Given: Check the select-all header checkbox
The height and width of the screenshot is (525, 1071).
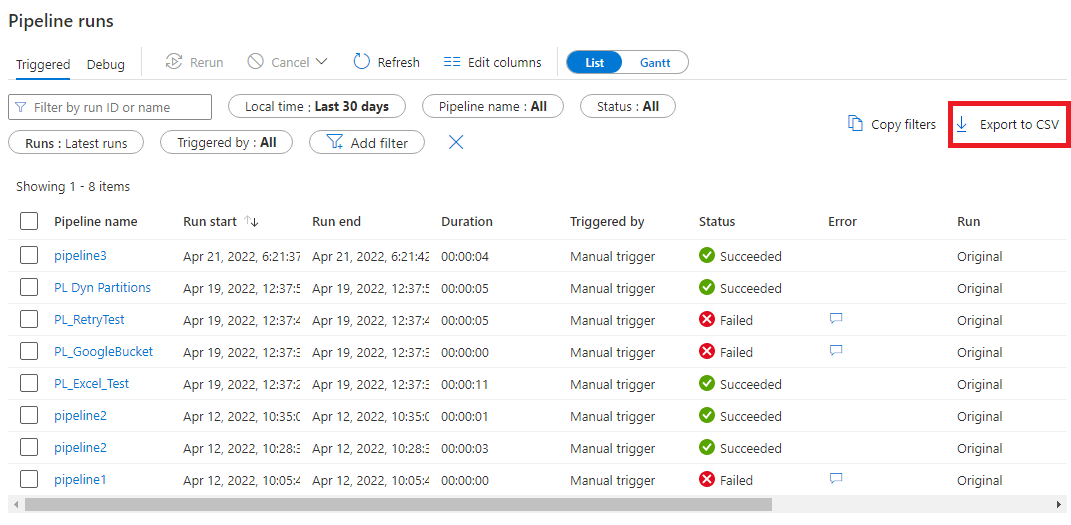Looking at the screenshot, I should [29, 221].
